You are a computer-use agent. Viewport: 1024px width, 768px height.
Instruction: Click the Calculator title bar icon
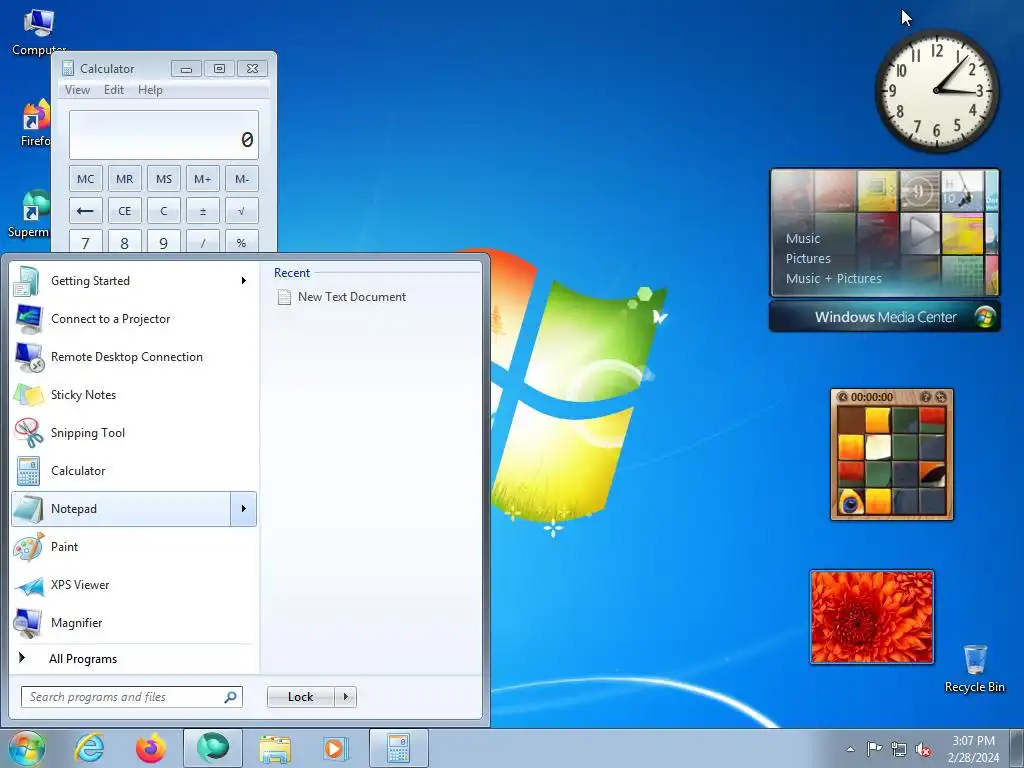68,68
